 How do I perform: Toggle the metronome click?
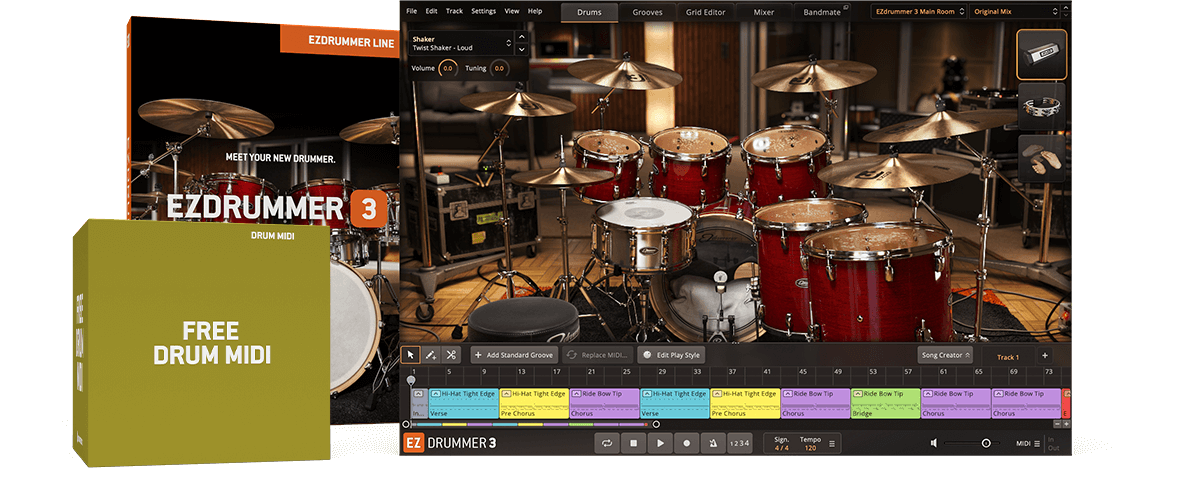(x=712, y=443)
